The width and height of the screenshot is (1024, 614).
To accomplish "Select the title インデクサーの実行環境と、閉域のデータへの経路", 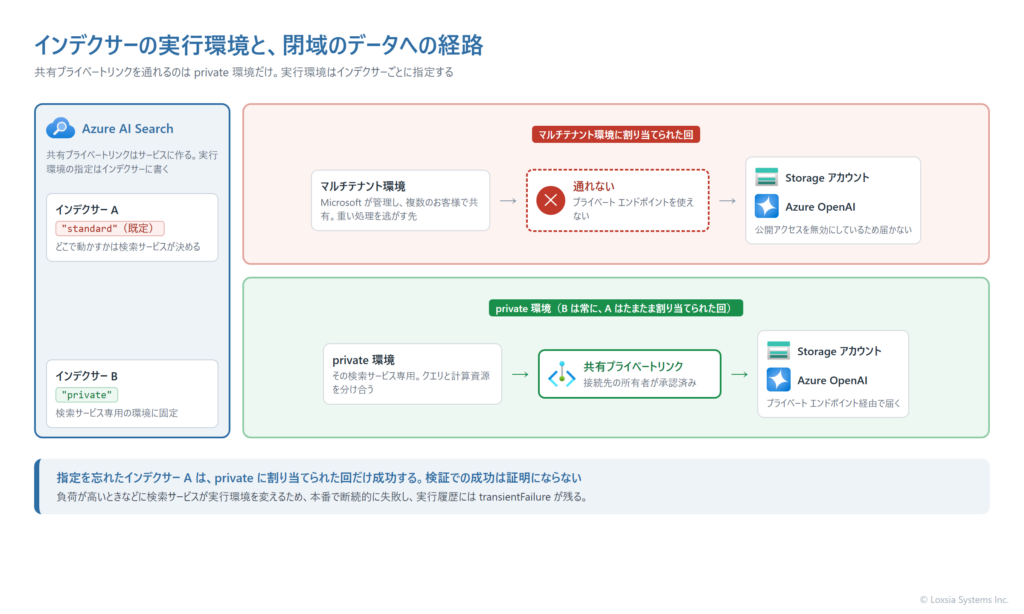I will point(259,45).
